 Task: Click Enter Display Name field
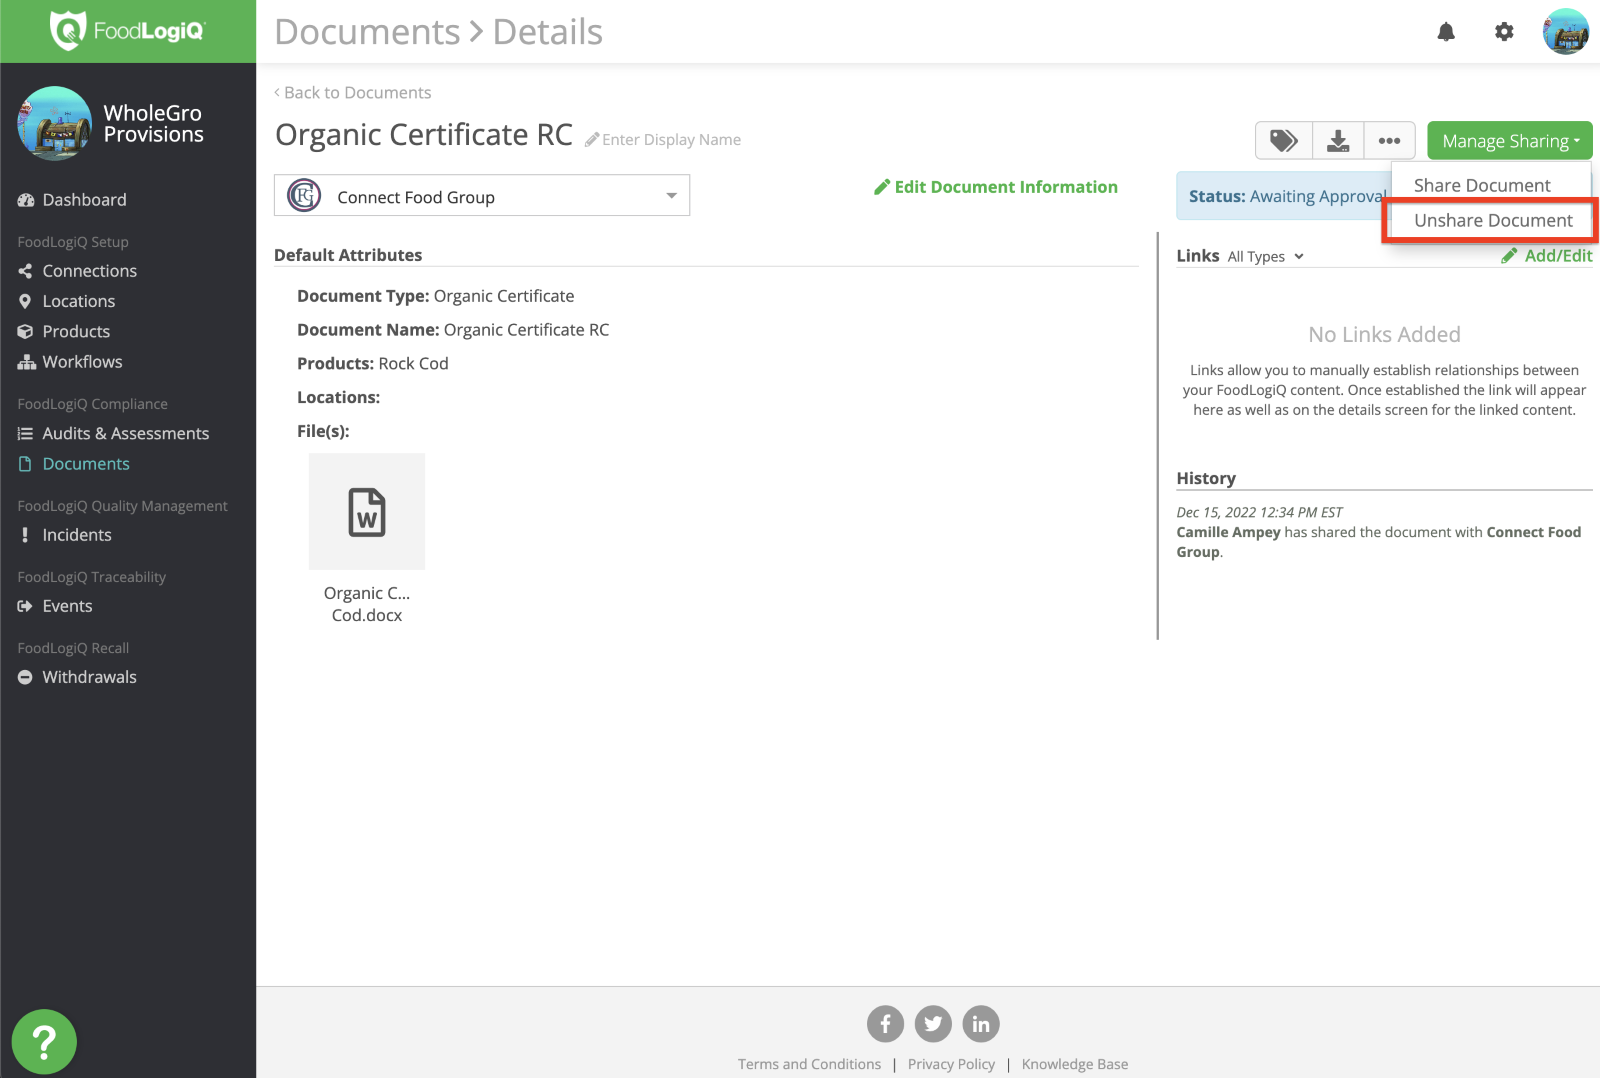671,140
